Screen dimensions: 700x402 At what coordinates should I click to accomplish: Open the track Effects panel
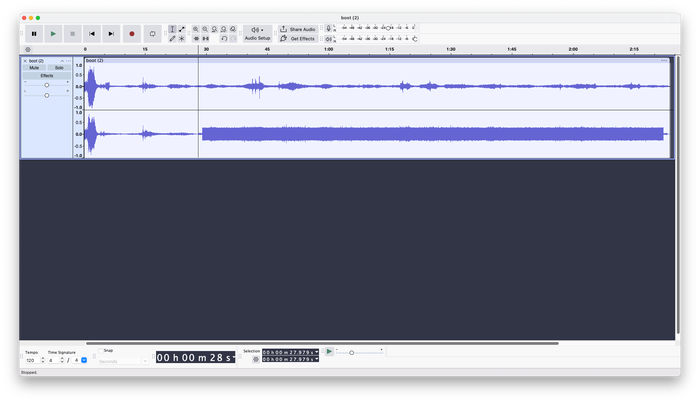pos(47,75)
